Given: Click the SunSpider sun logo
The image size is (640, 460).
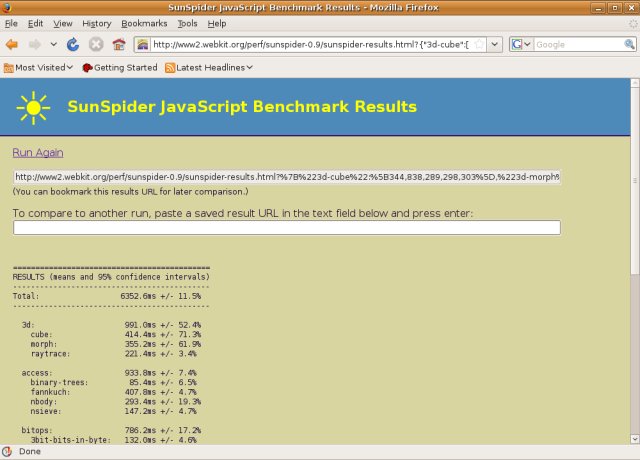Looking at the screenshot, I should [33, 108].
